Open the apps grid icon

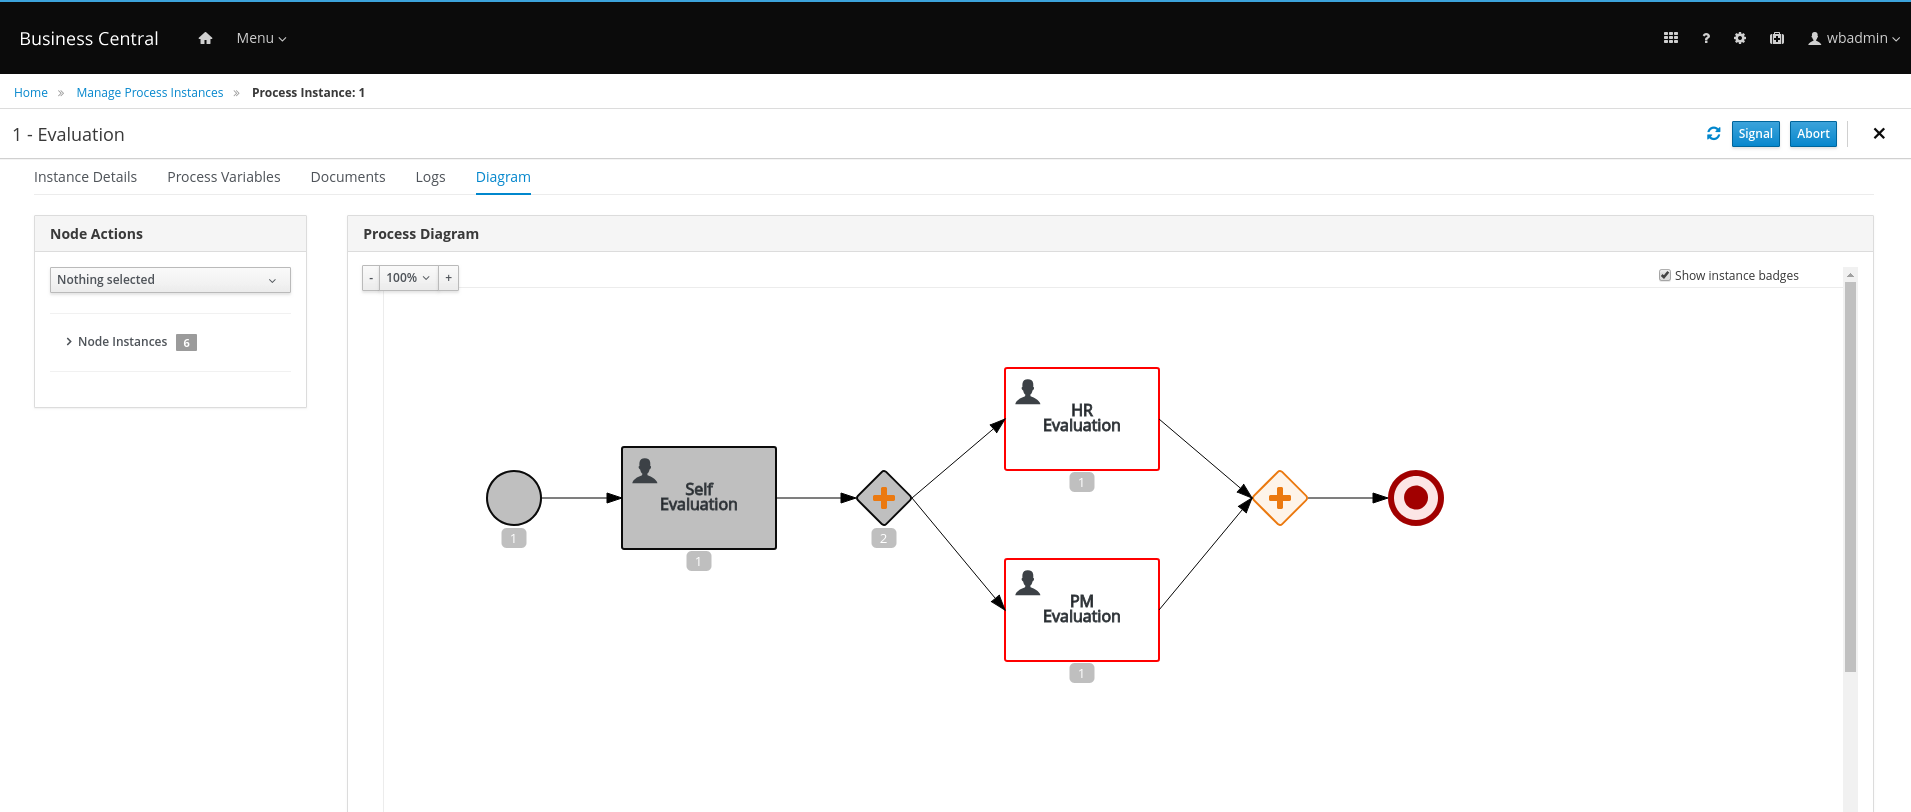point(1670,38)
